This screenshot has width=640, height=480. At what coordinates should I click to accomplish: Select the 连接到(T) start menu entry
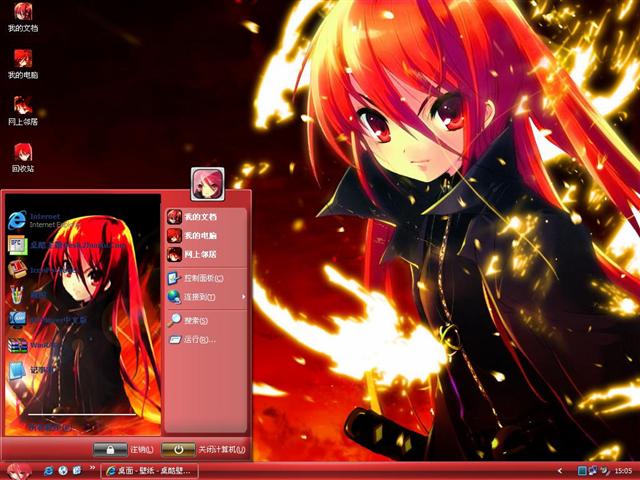pos(206,297)
